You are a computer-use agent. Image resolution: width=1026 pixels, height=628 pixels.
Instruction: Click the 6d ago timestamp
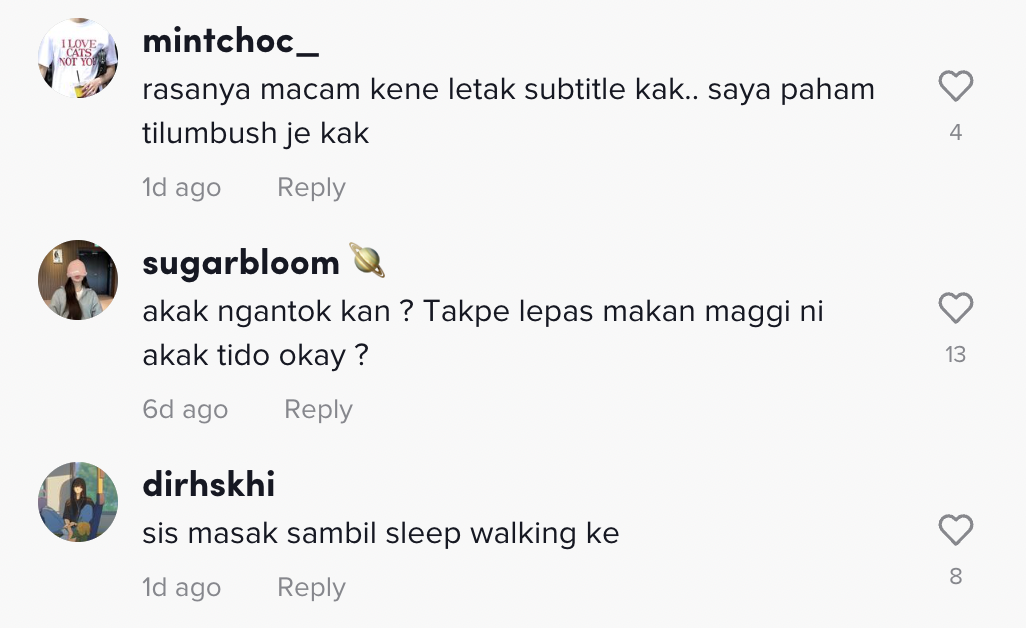click(185, 410)
